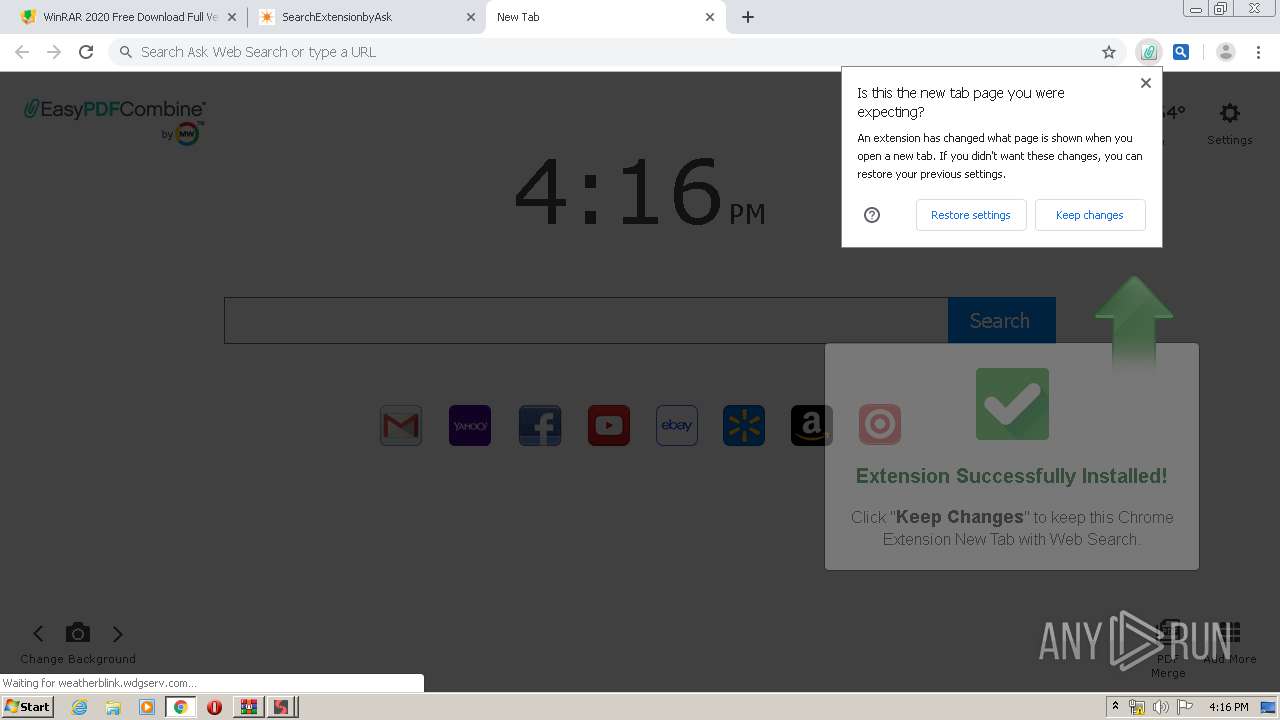Open the Chrome profile avatar
This screenshot has width=1280, height=720.
point(1225,52)
